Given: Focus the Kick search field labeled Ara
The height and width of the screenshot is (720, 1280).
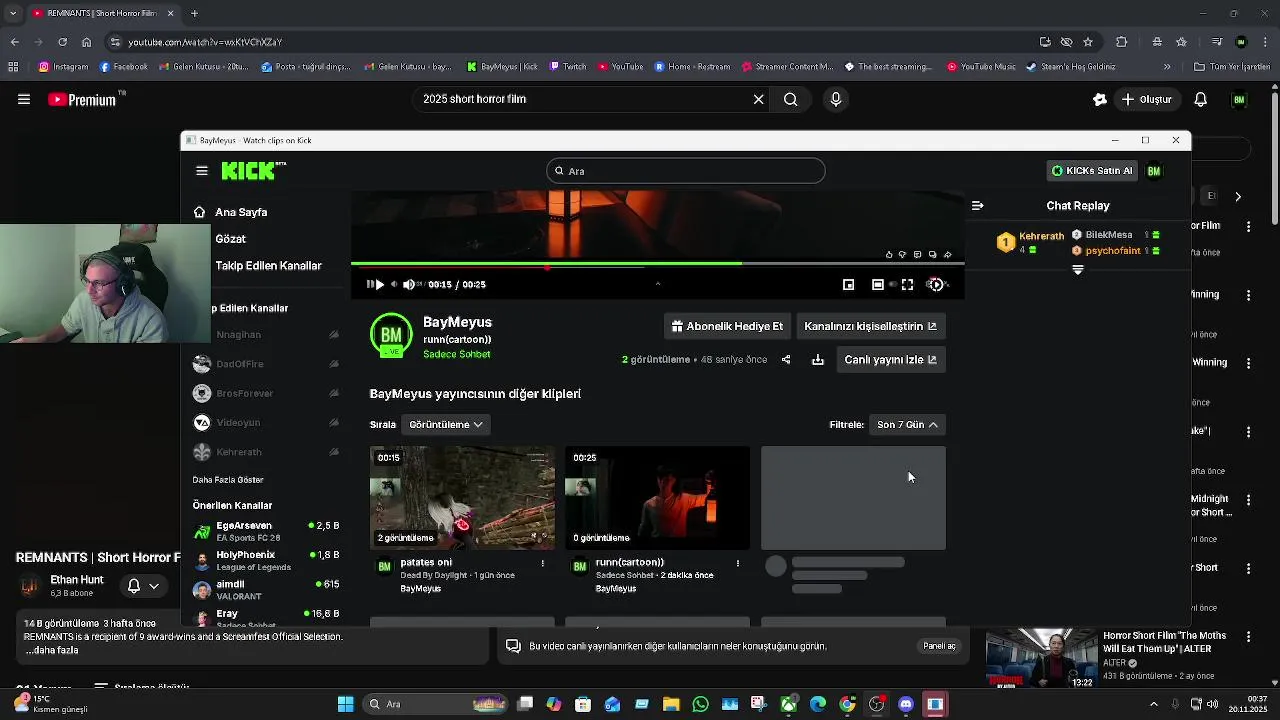Looking at the screenshot, I should pos(686,171).
